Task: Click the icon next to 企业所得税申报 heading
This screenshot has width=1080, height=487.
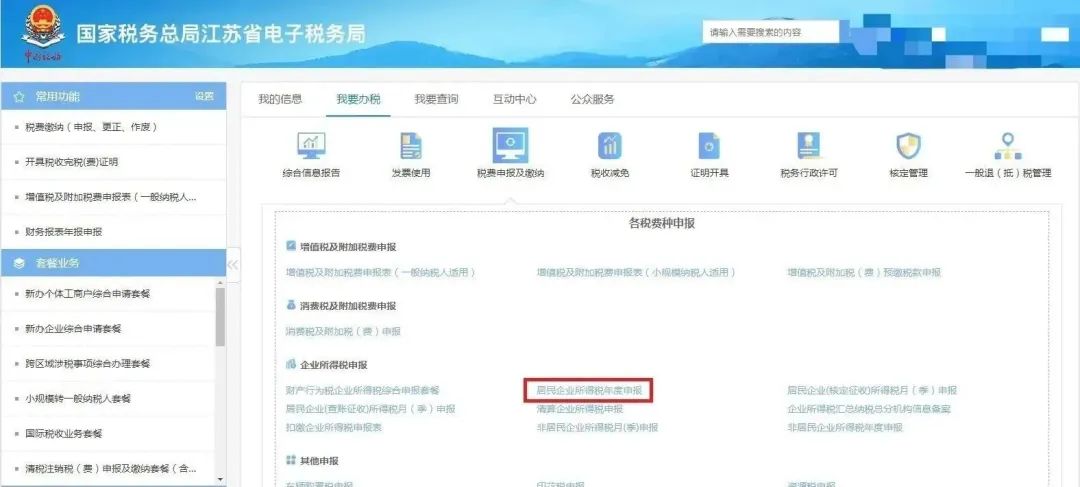Action: [x=291, y=364]
